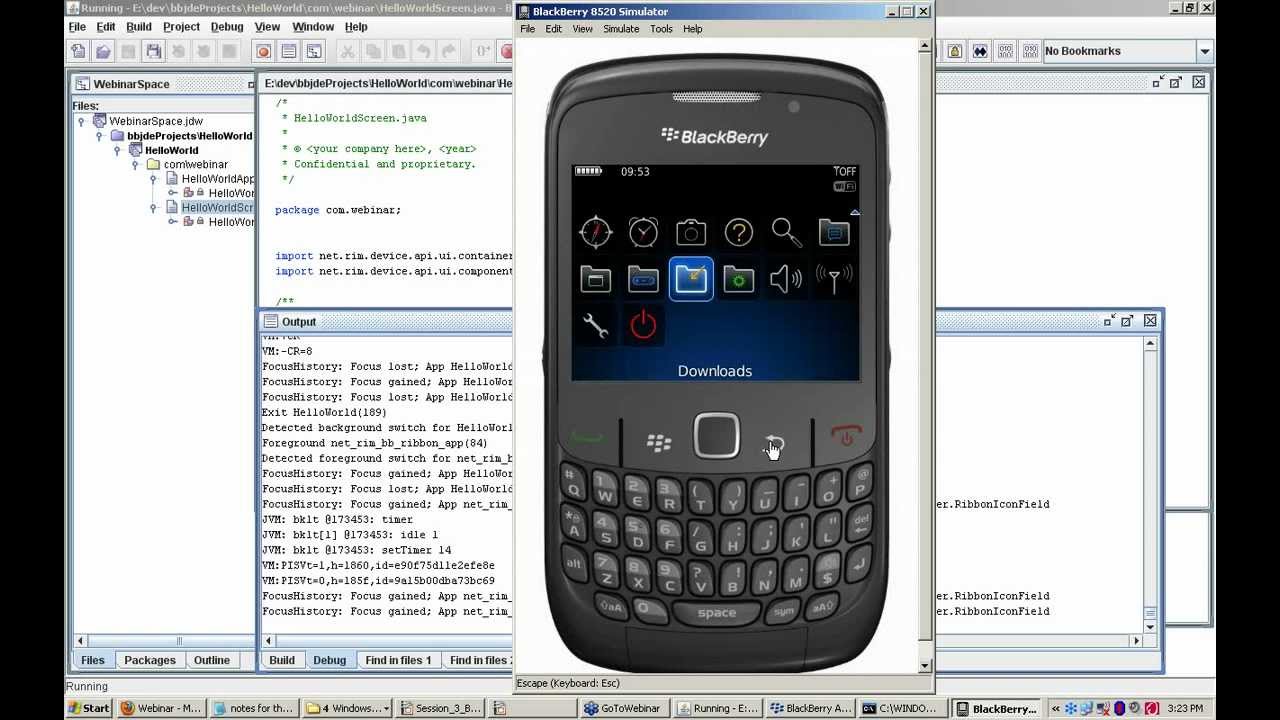Click the Windows Start button

(x=88, y=708)
